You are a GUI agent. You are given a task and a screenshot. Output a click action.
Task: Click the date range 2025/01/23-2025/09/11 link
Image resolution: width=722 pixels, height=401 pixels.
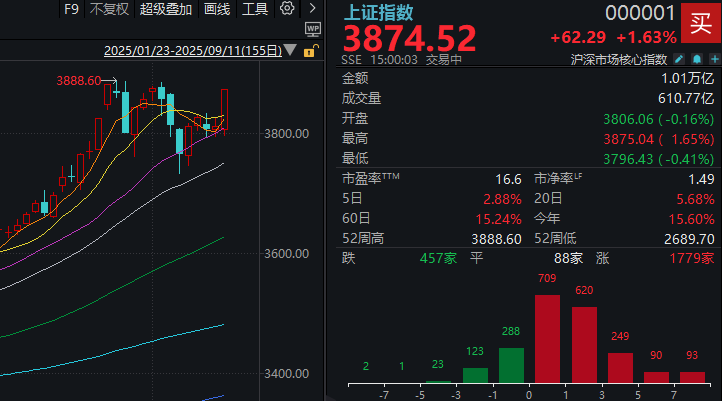(x=192, y=50)
